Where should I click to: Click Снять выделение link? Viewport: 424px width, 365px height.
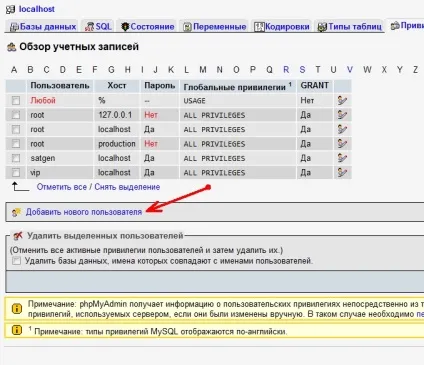pyautogui.click(x=127, y=187)
